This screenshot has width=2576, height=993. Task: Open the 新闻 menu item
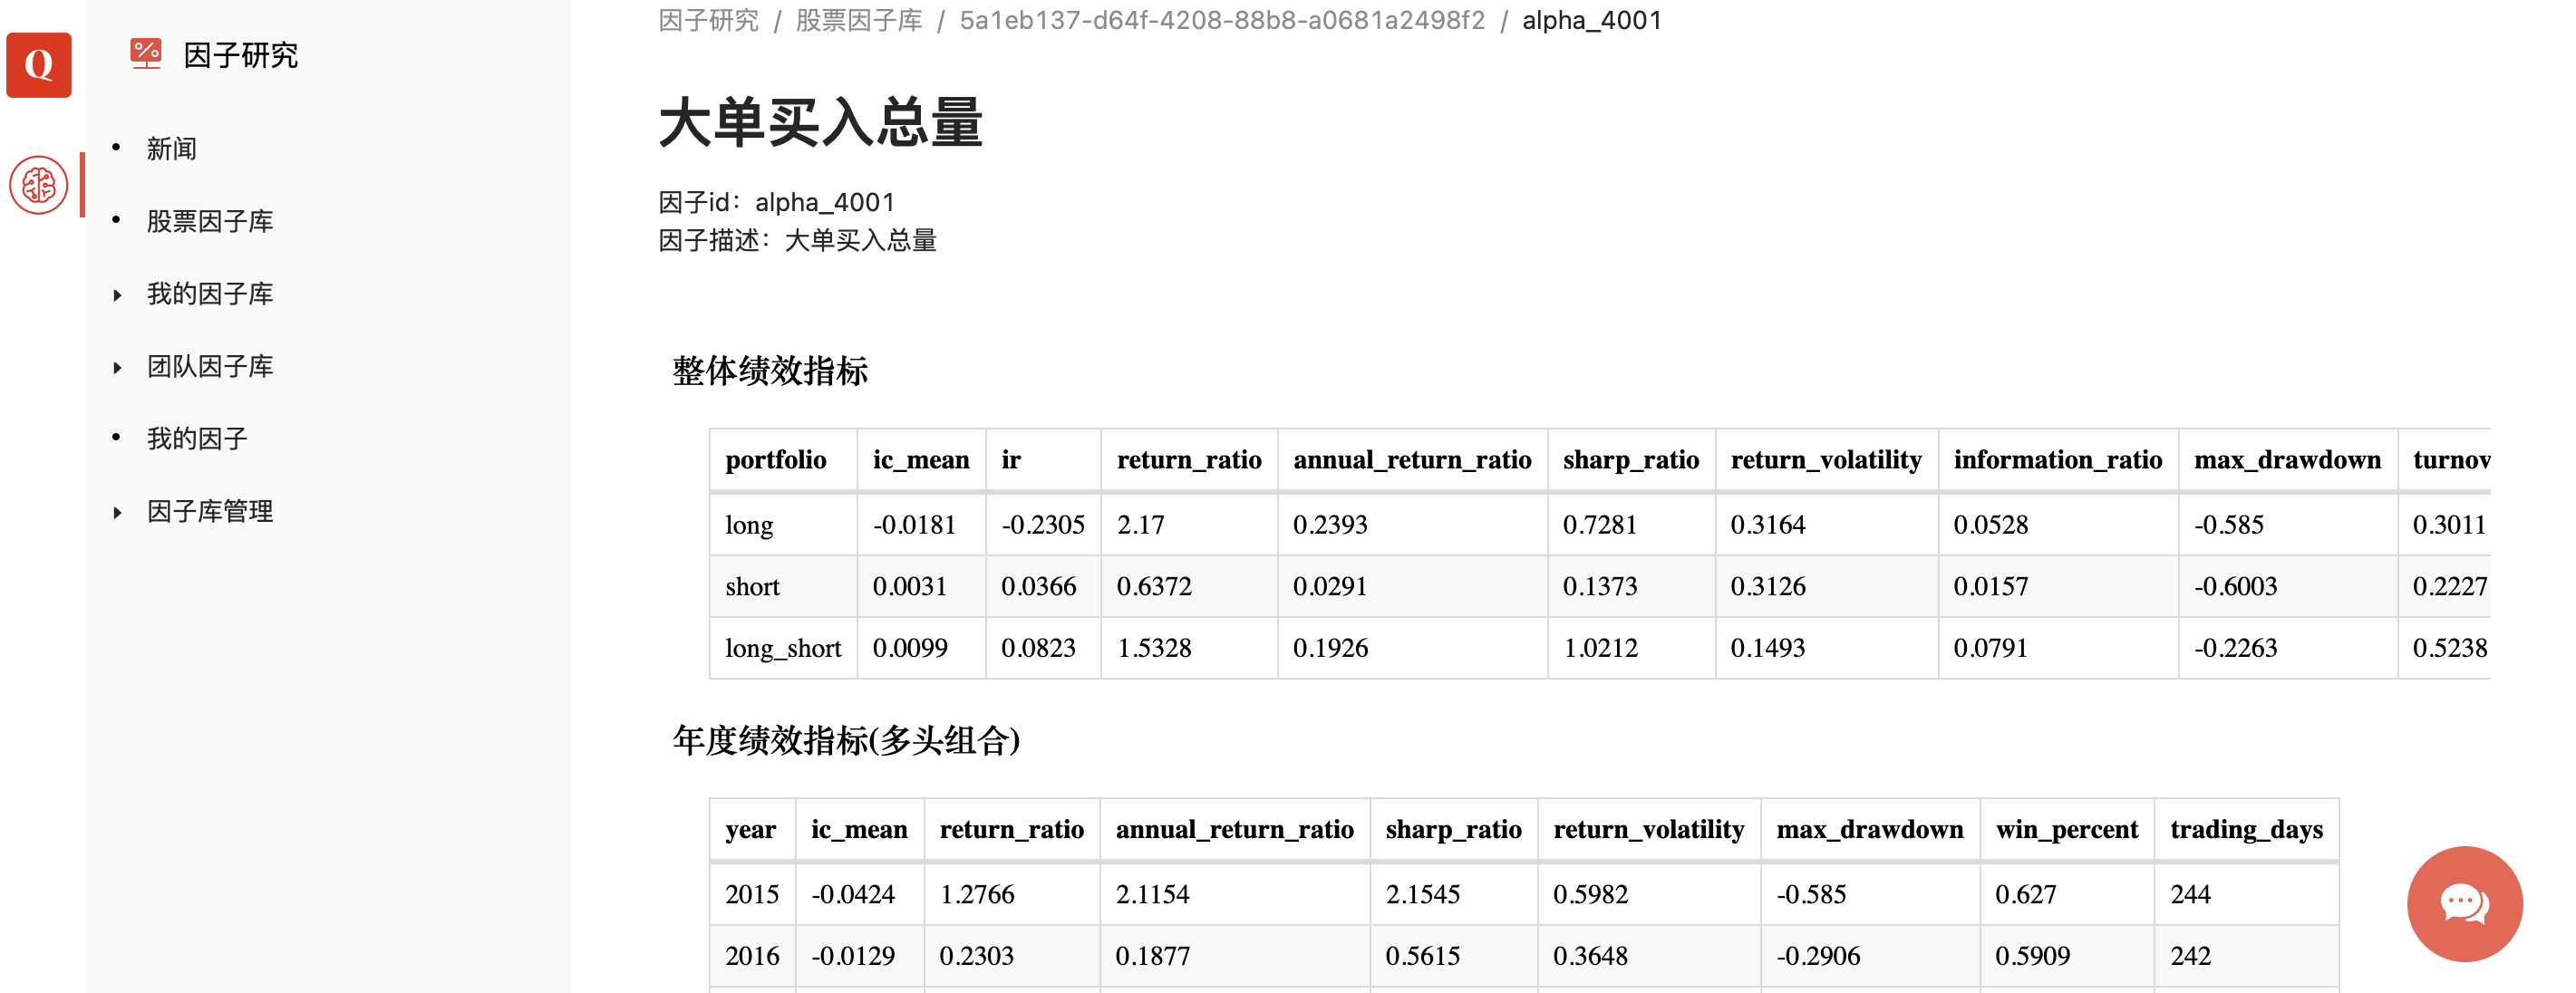(172, 149)
